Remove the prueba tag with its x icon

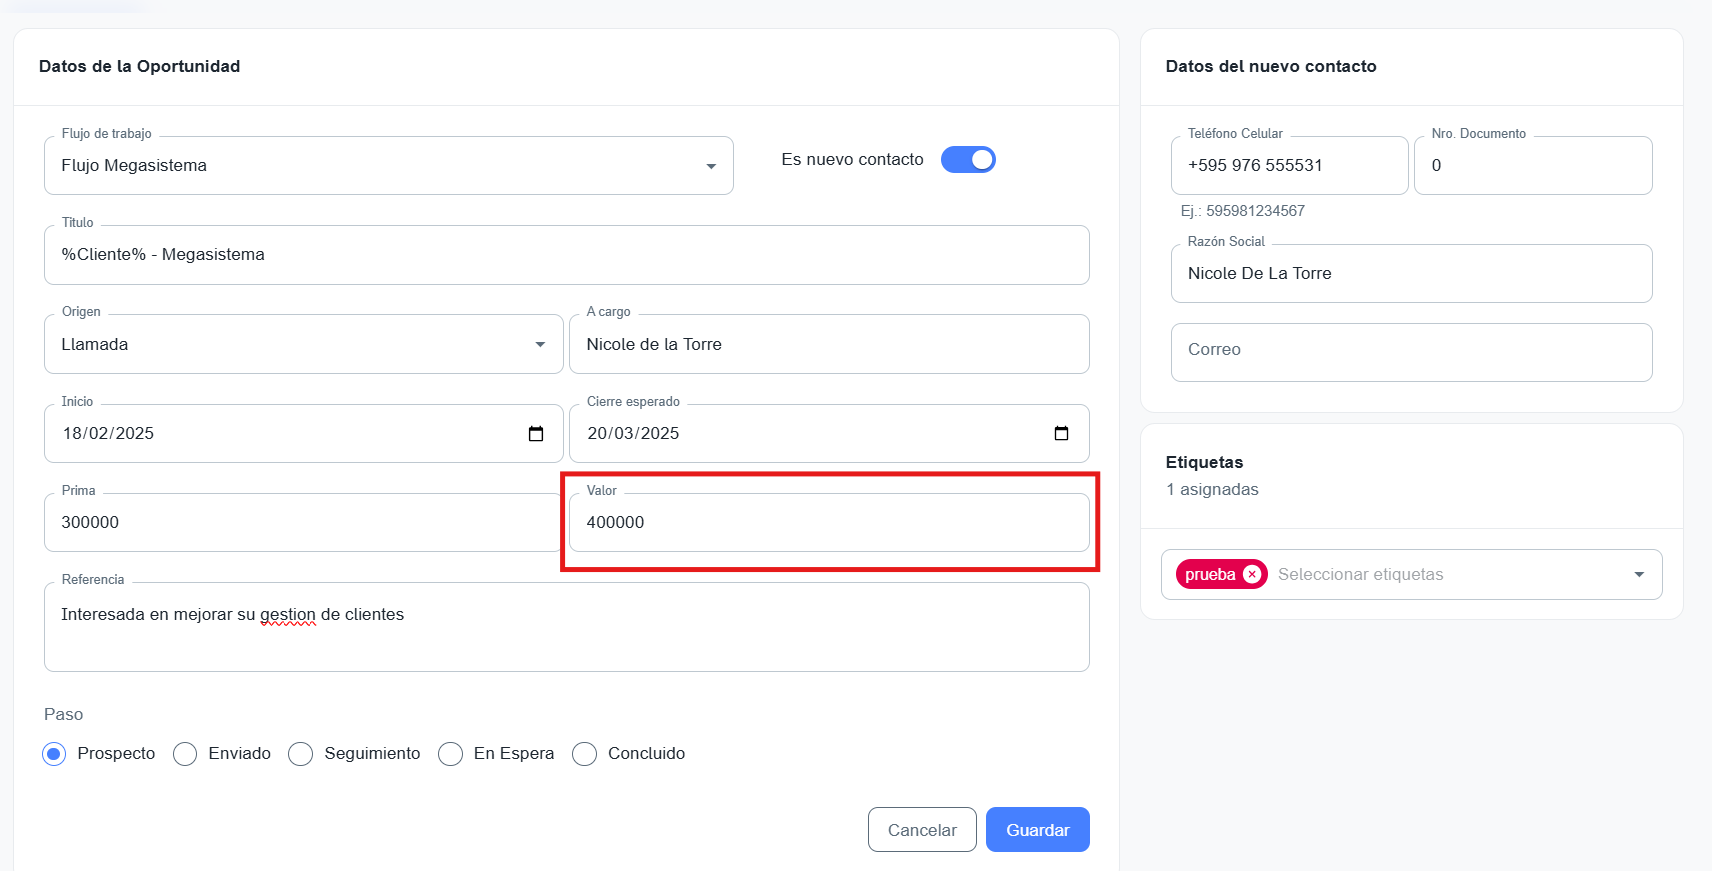pos(1252,575)
